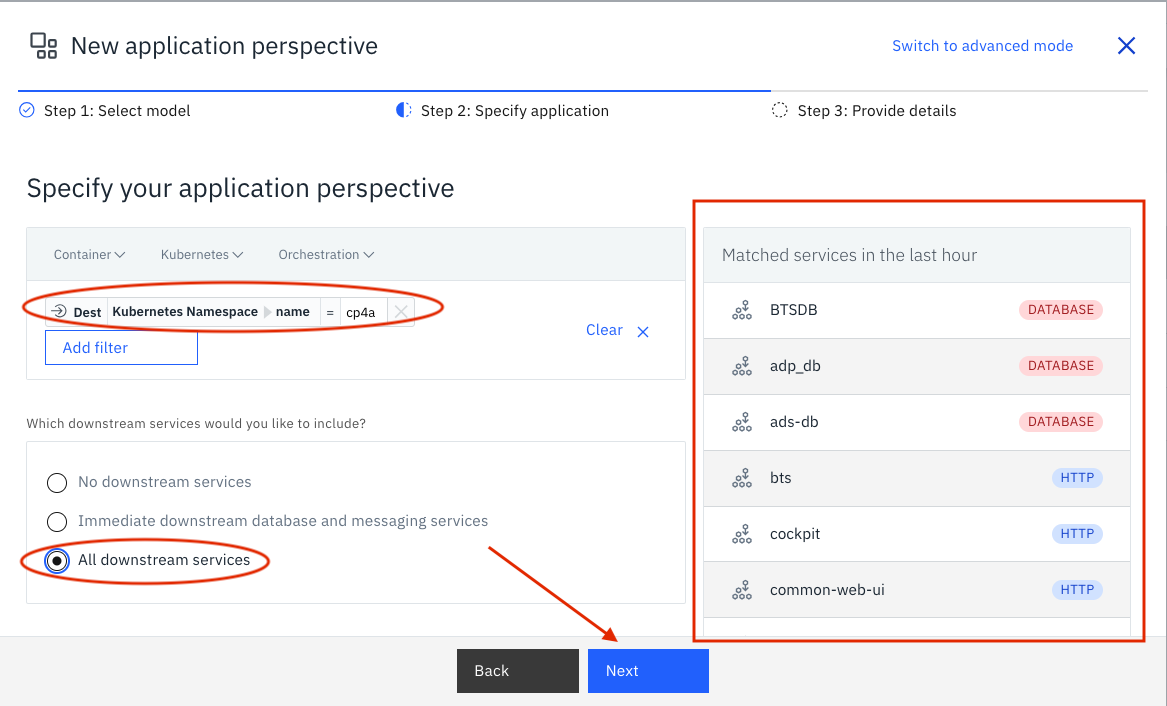1167x706 pixels.
Task: Click the DATABASE tag on ads-db row
Action: (1061, 421)
